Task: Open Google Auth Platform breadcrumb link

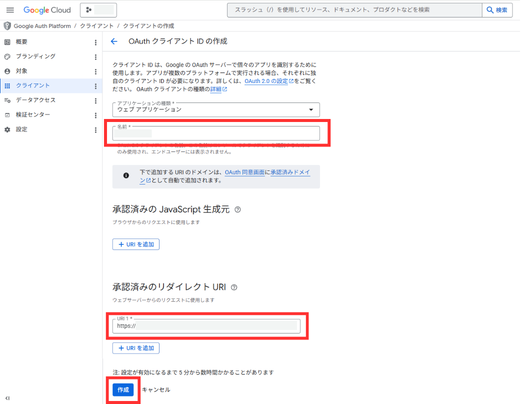Action: [x=42, y=26]
